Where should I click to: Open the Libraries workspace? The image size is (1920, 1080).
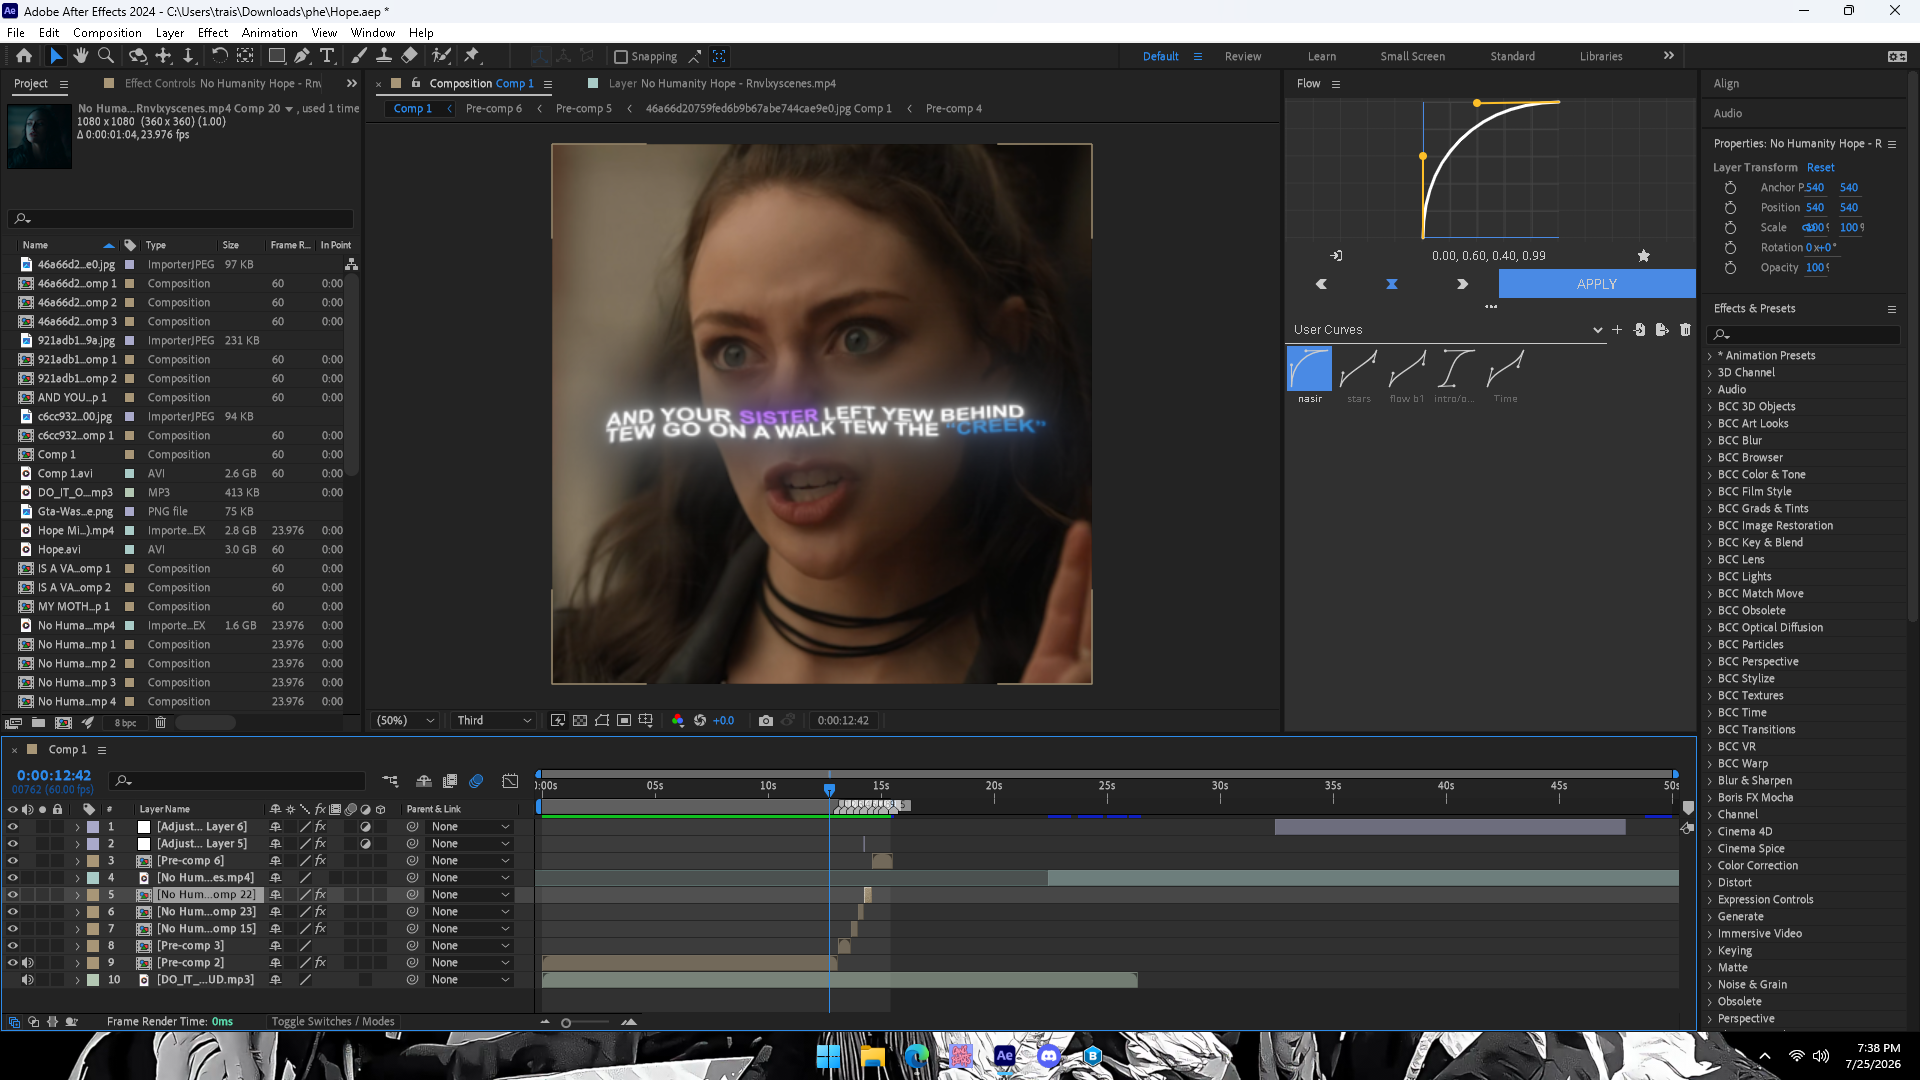click(1601, 57)
